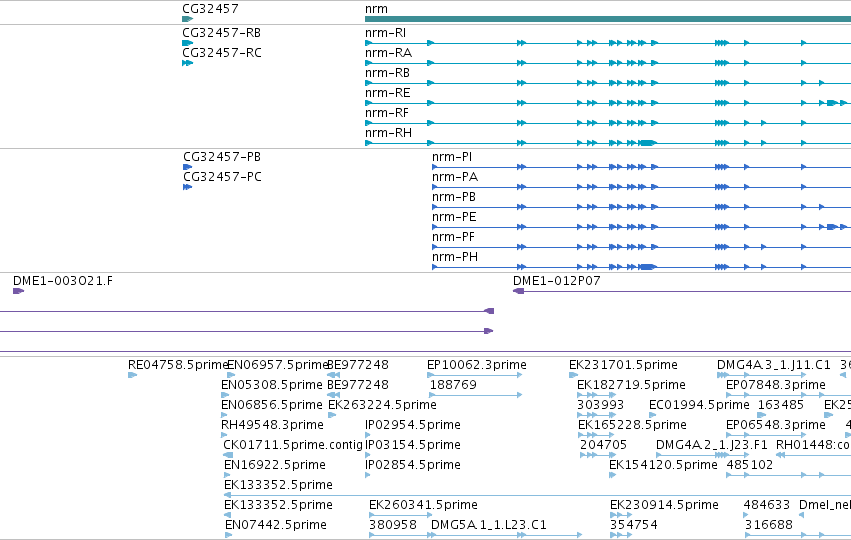Open the IP02854.5prime EST label
Screen dimensions: 851x540
412,465
